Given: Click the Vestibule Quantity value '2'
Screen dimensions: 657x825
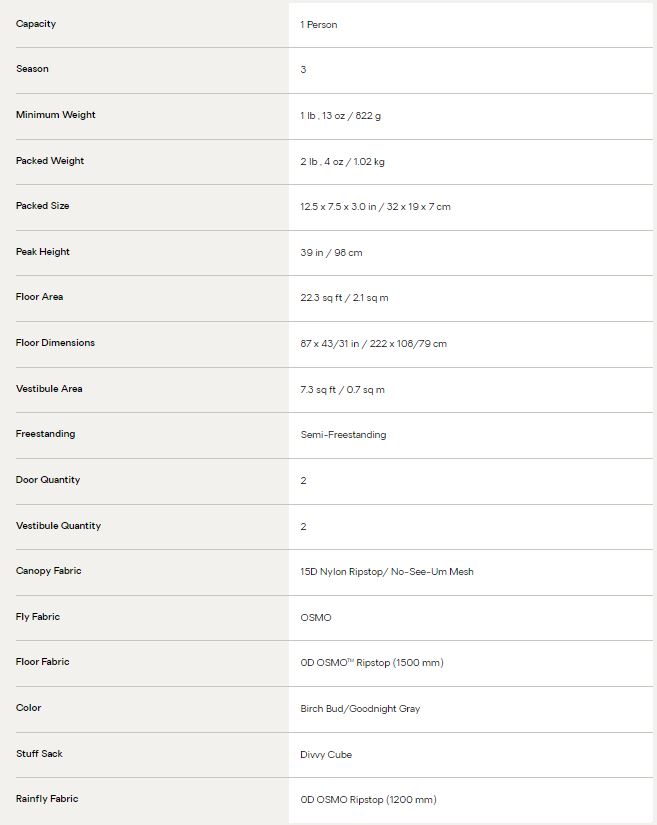Looking at the screenshot, I should 304,527.
